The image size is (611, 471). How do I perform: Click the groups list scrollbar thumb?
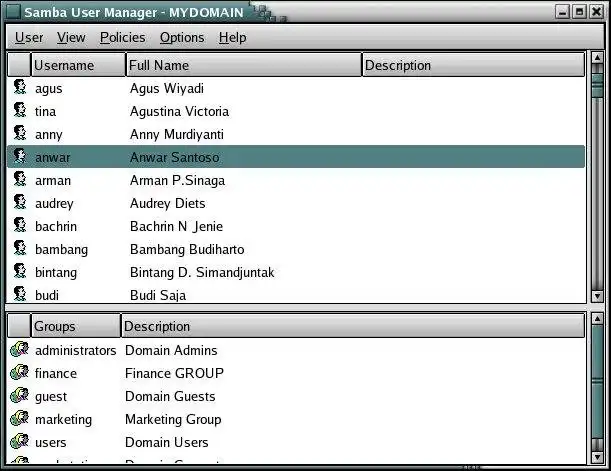tap(597, 382)
